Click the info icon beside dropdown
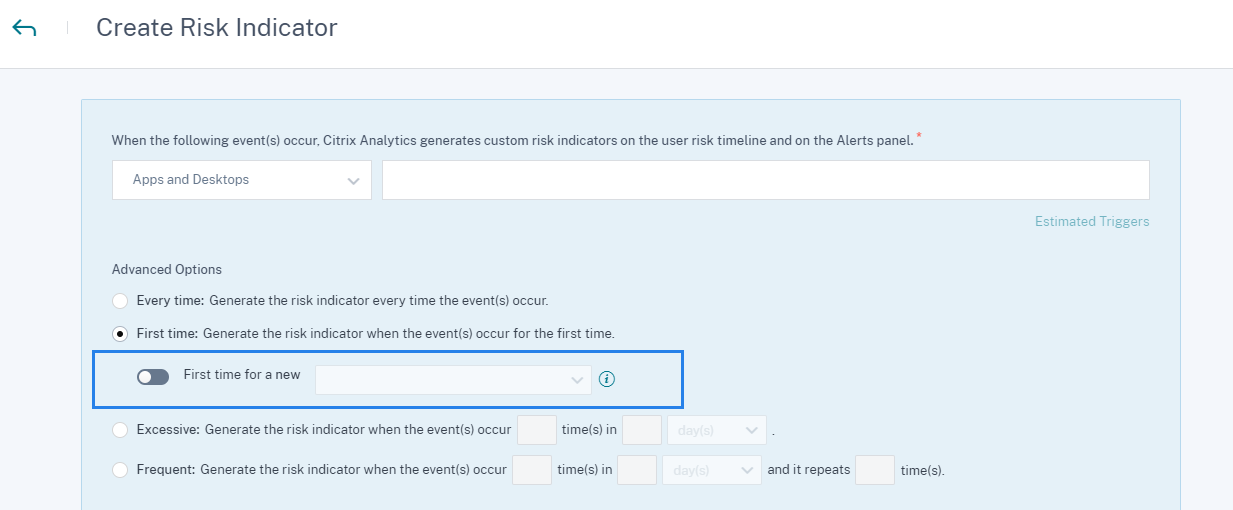This screenshot has height=510, width=1233. click(606, 379)
